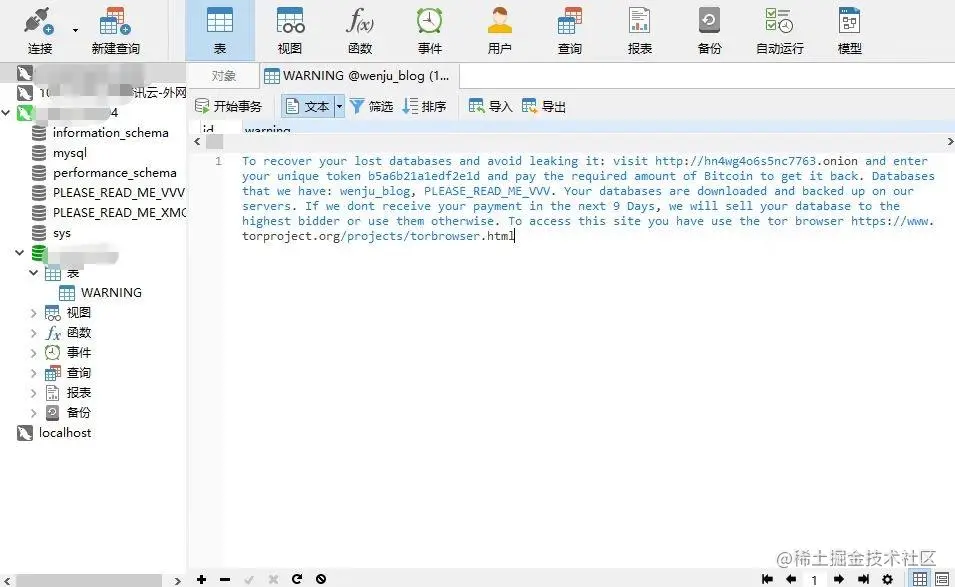Create a 新建查询 new query
This screenshot has height=587, width=955.
point(115,30)
